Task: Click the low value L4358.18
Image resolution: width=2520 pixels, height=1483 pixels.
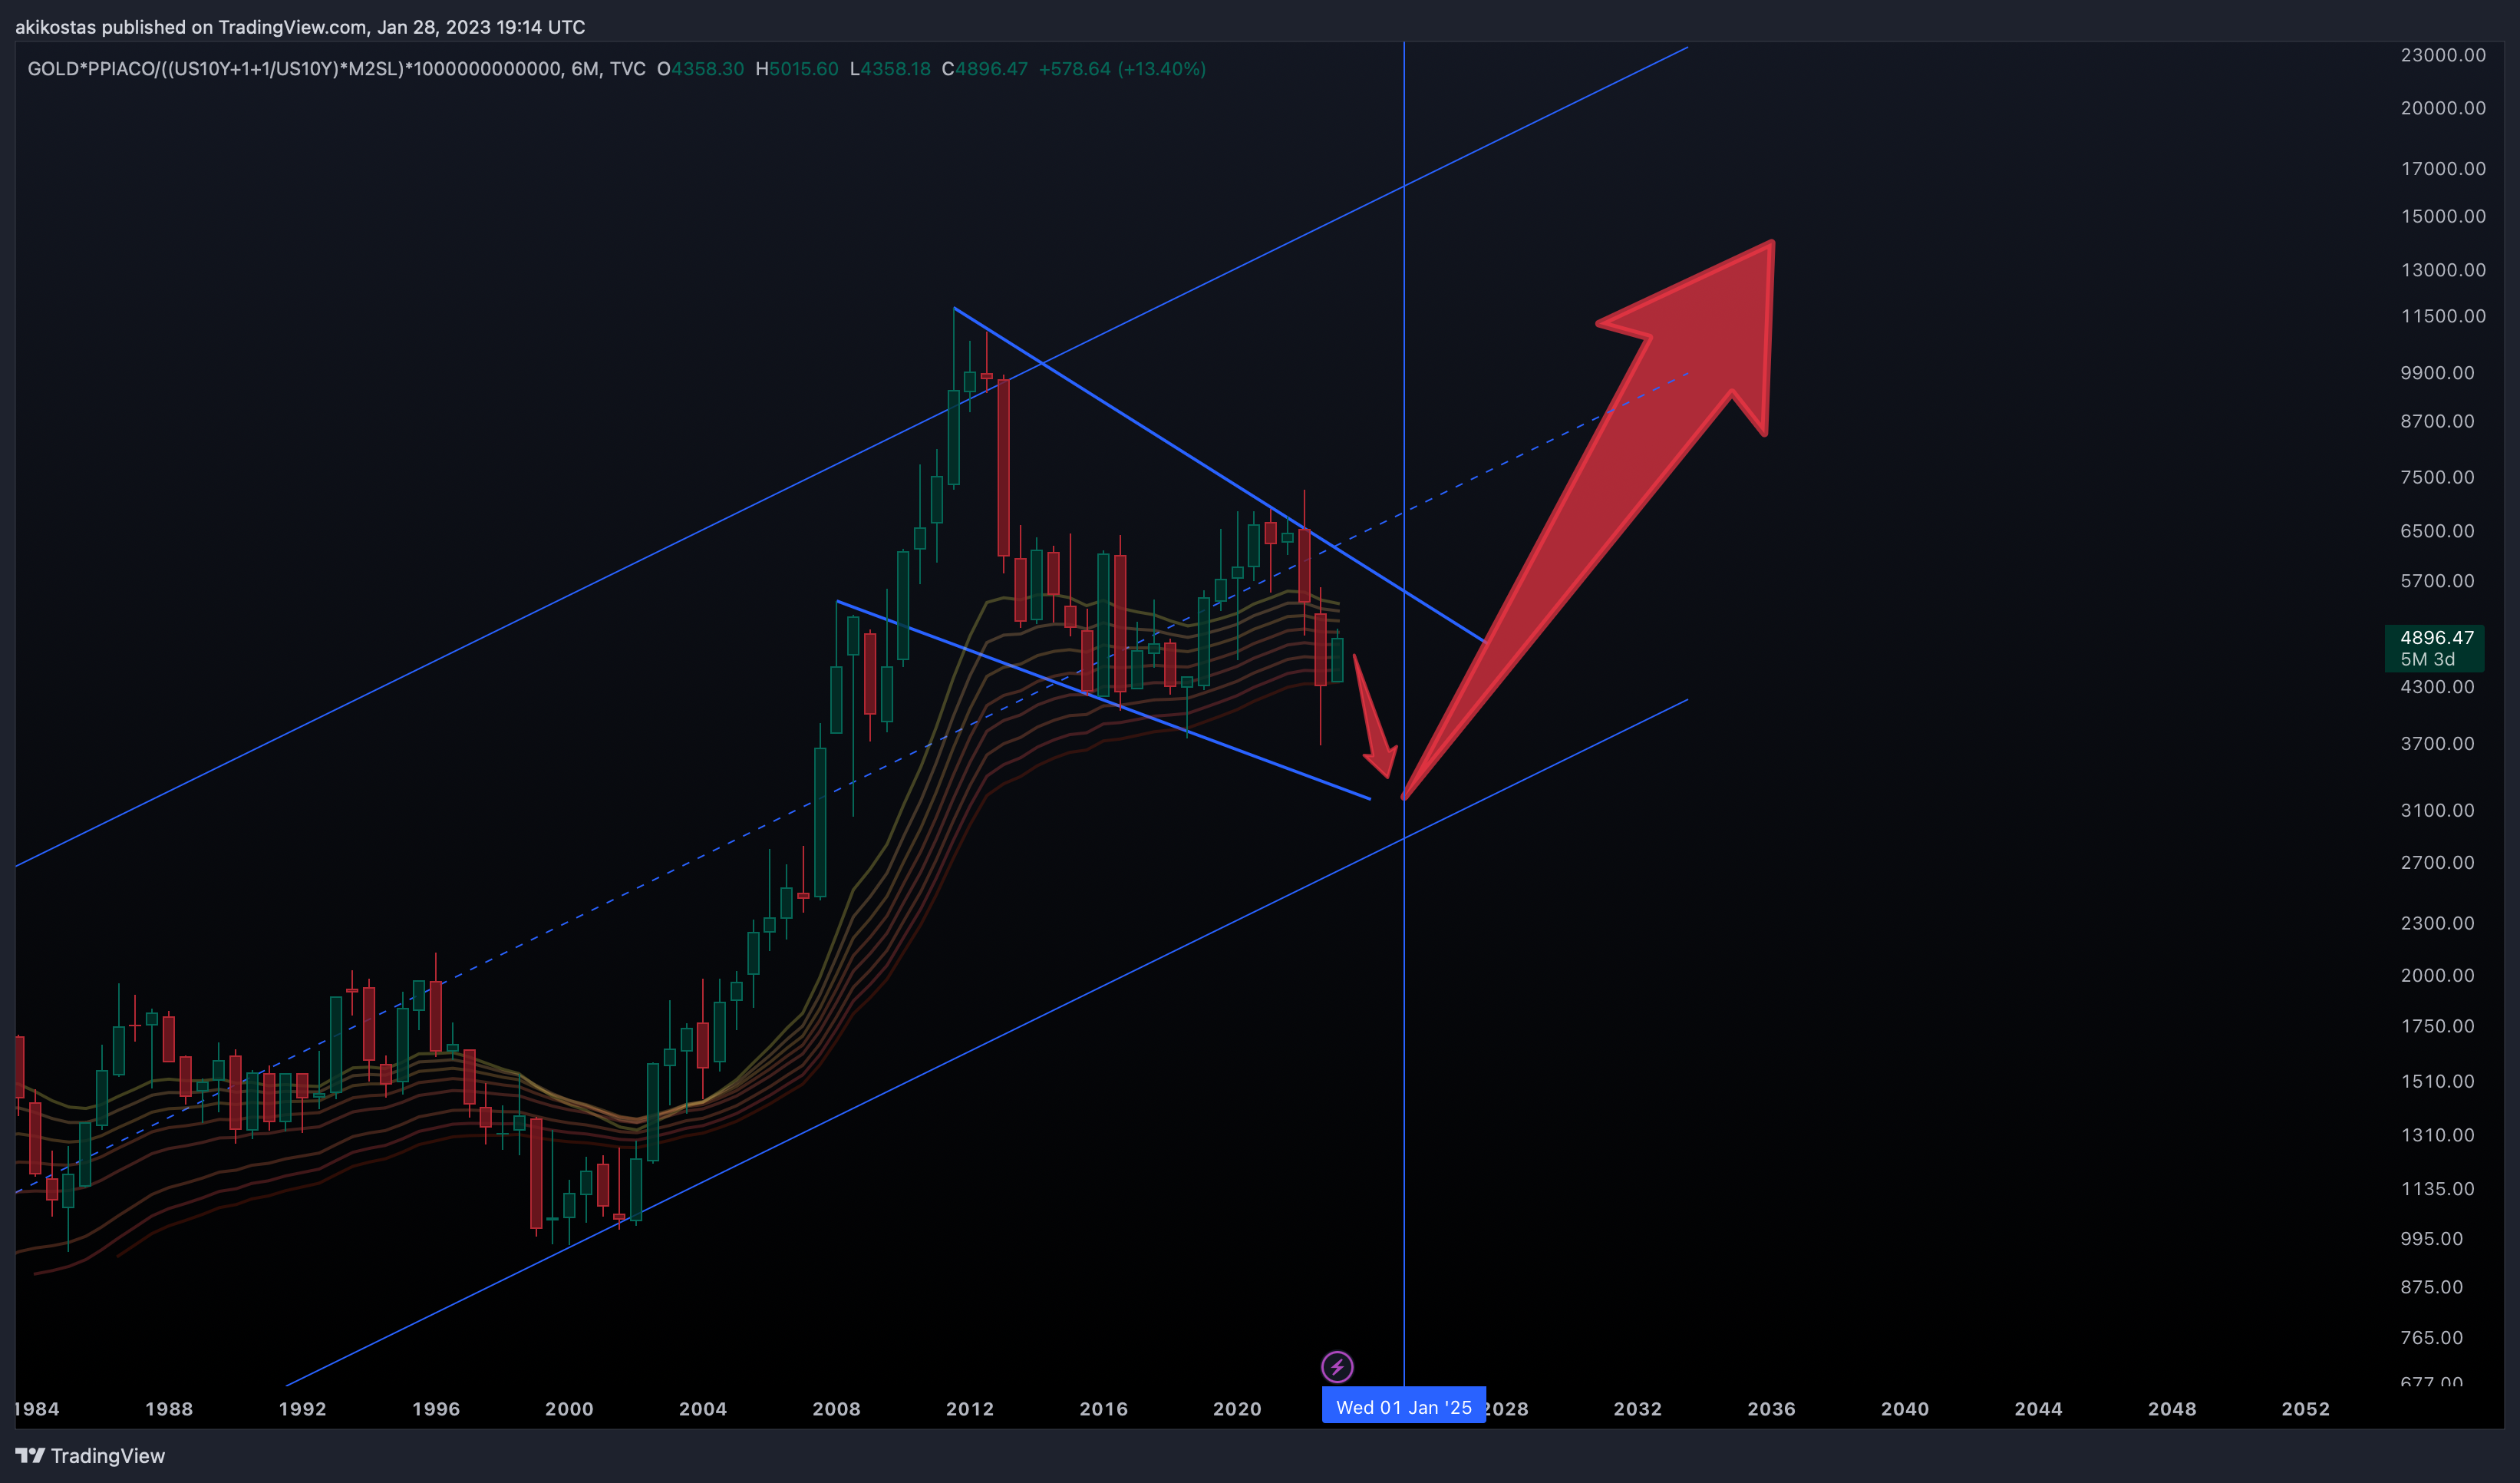Action: coord(890,69)
